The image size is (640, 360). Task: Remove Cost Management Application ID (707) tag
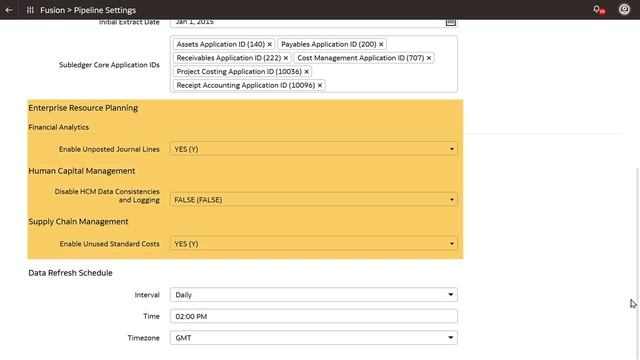(429, 58)
